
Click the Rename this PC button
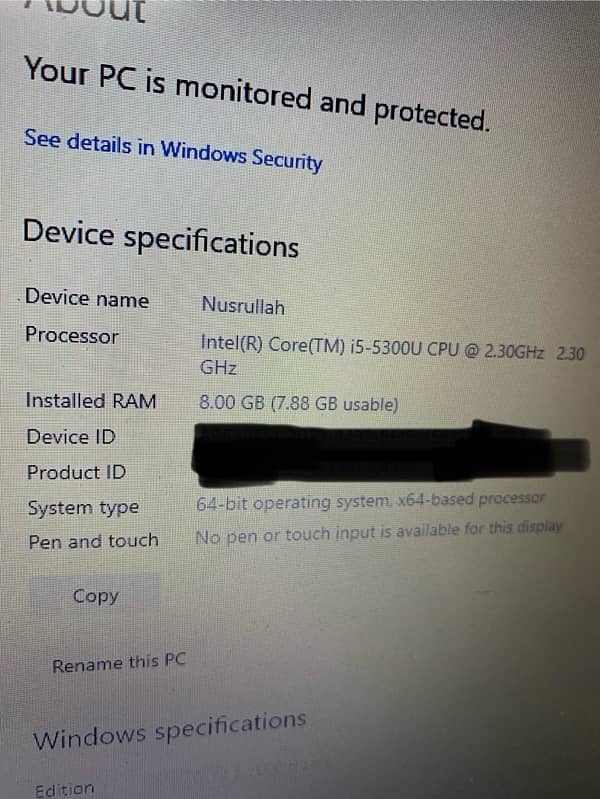click(x=119, y=663)
